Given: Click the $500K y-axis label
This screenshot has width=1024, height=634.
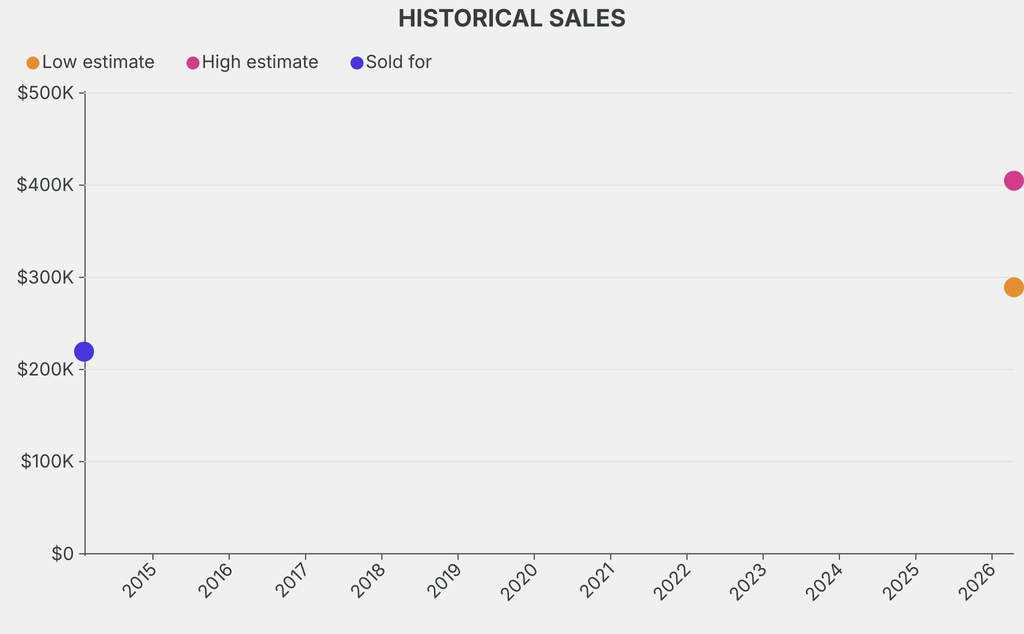Looking at the screenshot, I should (46, 93).
